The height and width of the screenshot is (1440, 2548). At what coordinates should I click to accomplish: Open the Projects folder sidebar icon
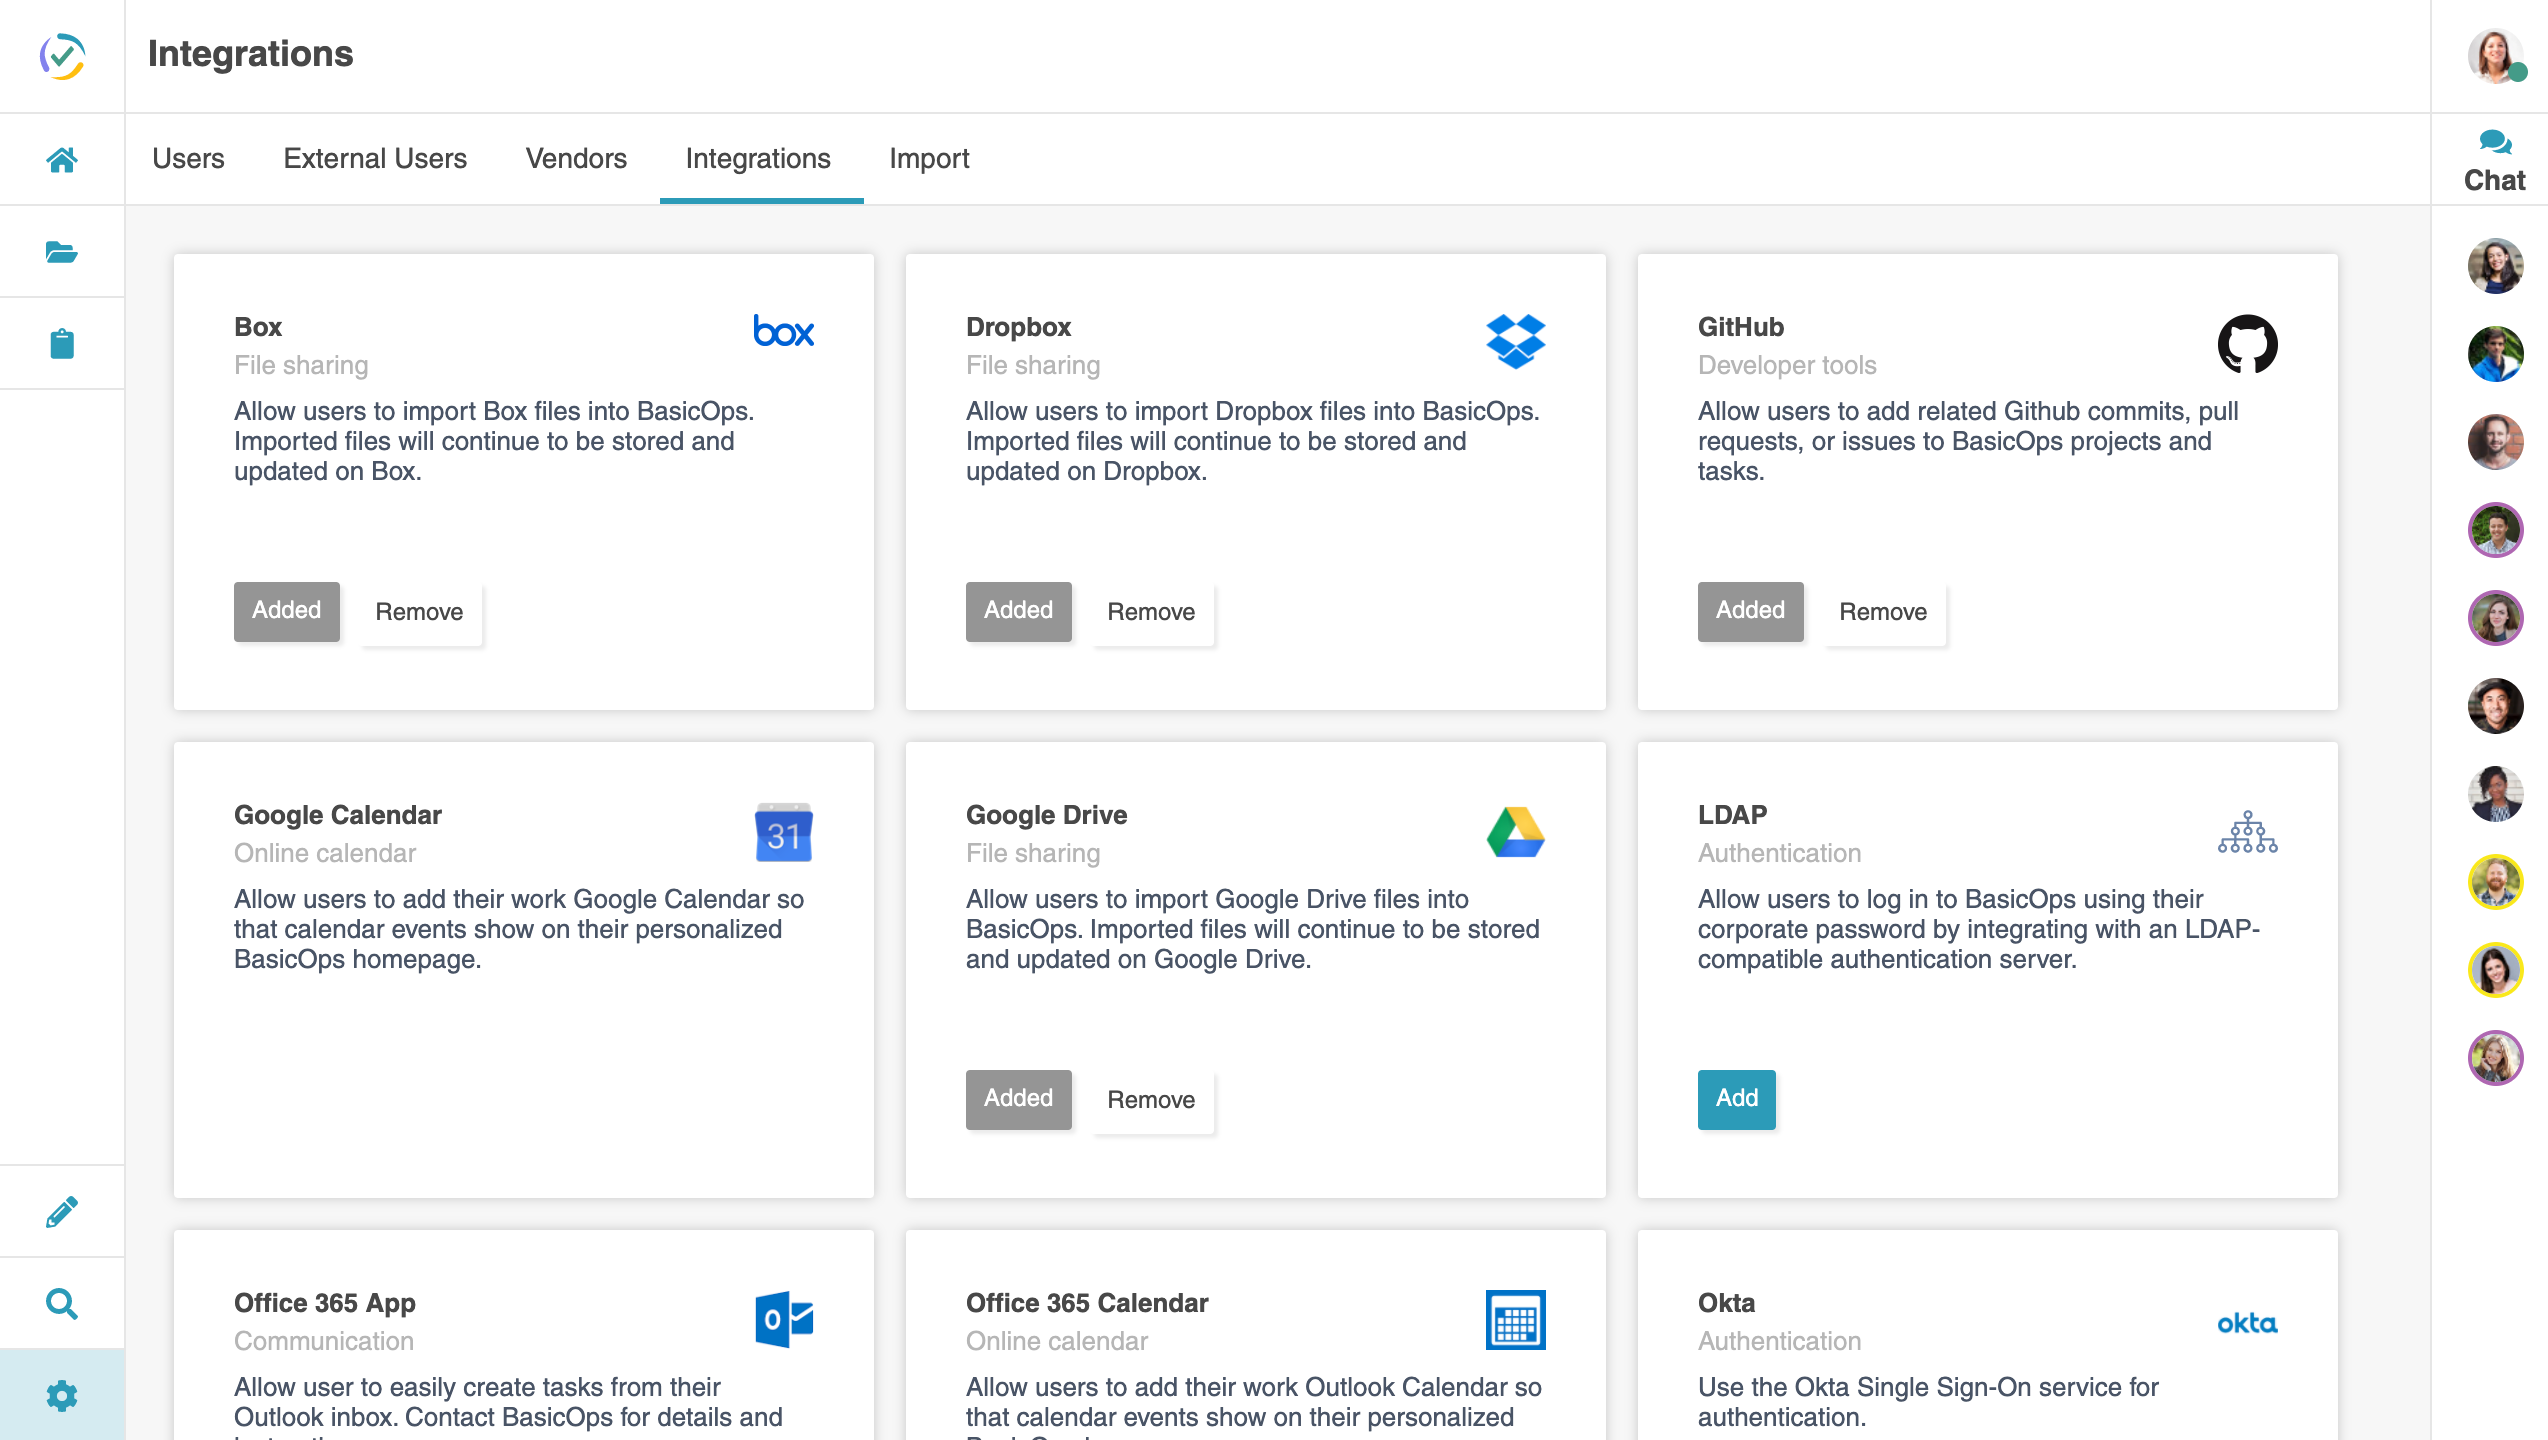62,250
